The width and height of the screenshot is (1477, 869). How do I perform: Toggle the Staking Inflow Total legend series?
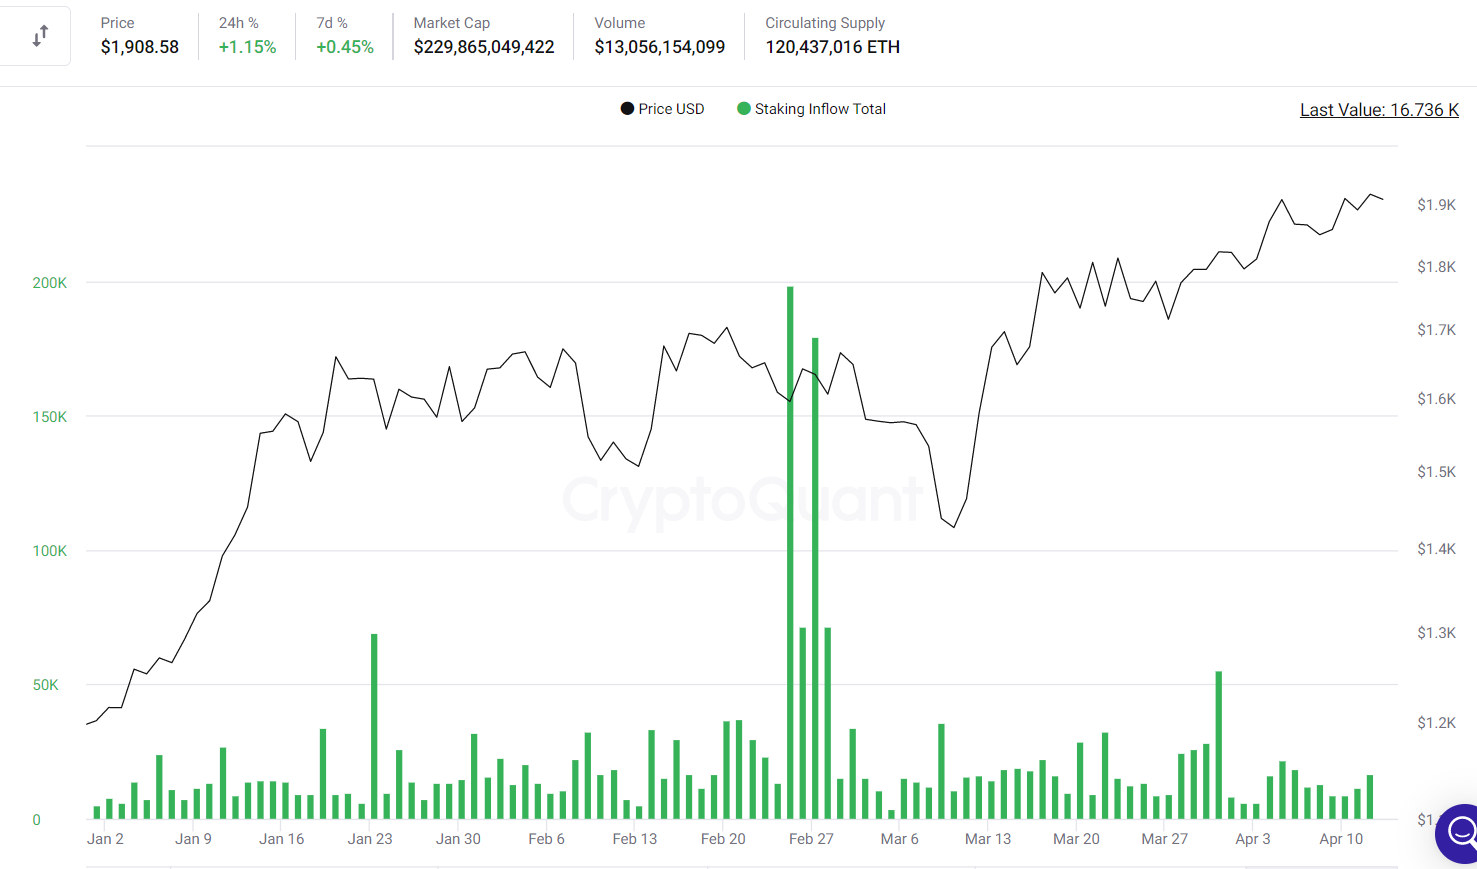click(x=811, y=109)
